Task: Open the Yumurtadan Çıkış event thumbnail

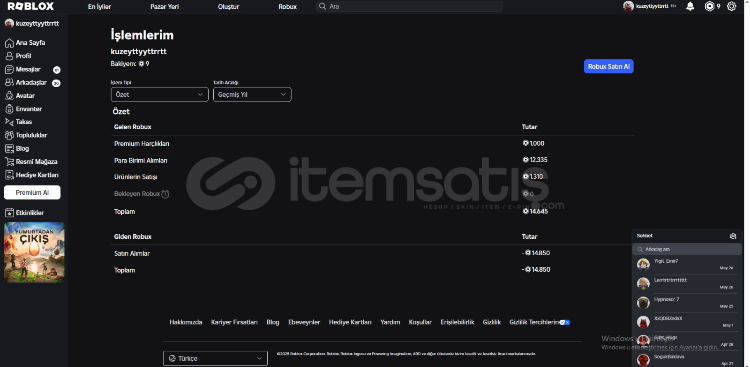Action: click(34, 252)
